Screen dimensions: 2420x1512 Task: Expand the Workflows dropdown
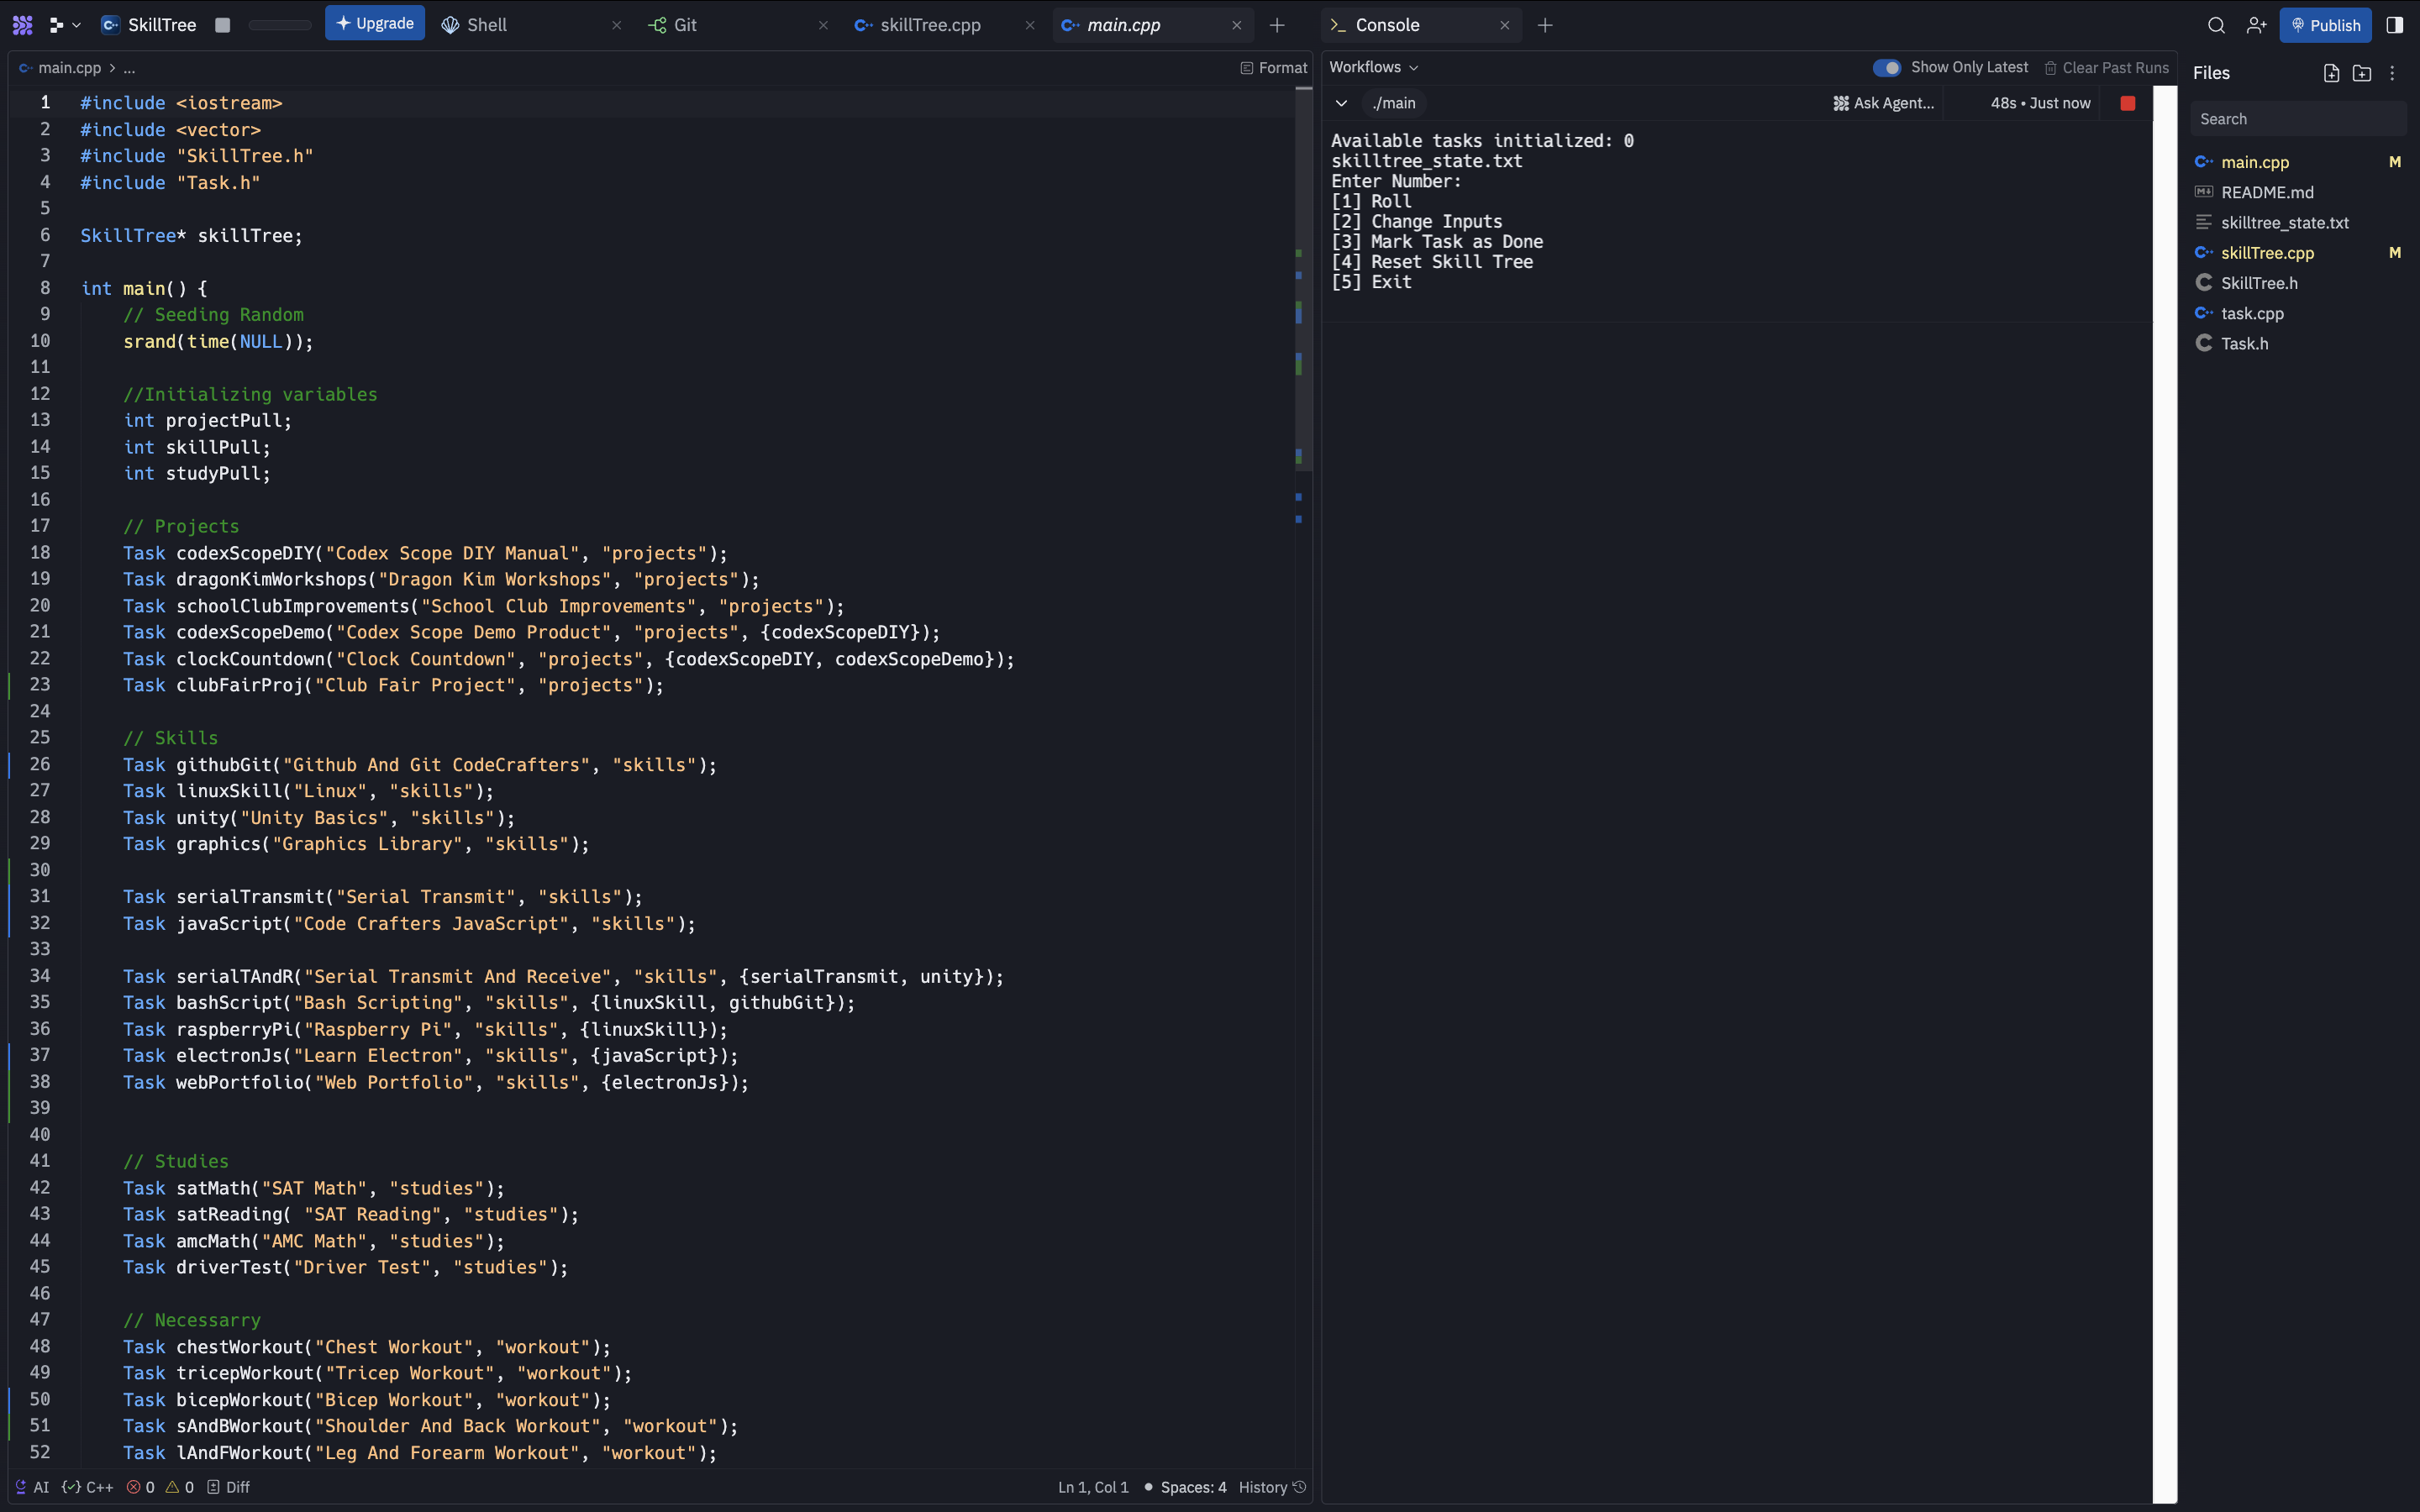1373,67
